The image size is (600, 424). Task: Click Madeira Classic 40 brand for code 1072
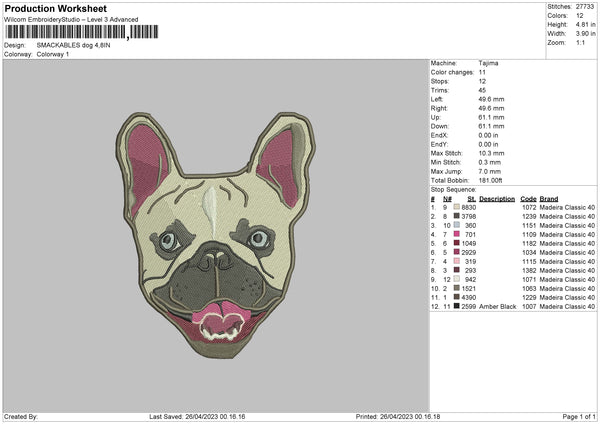[567, 207]
